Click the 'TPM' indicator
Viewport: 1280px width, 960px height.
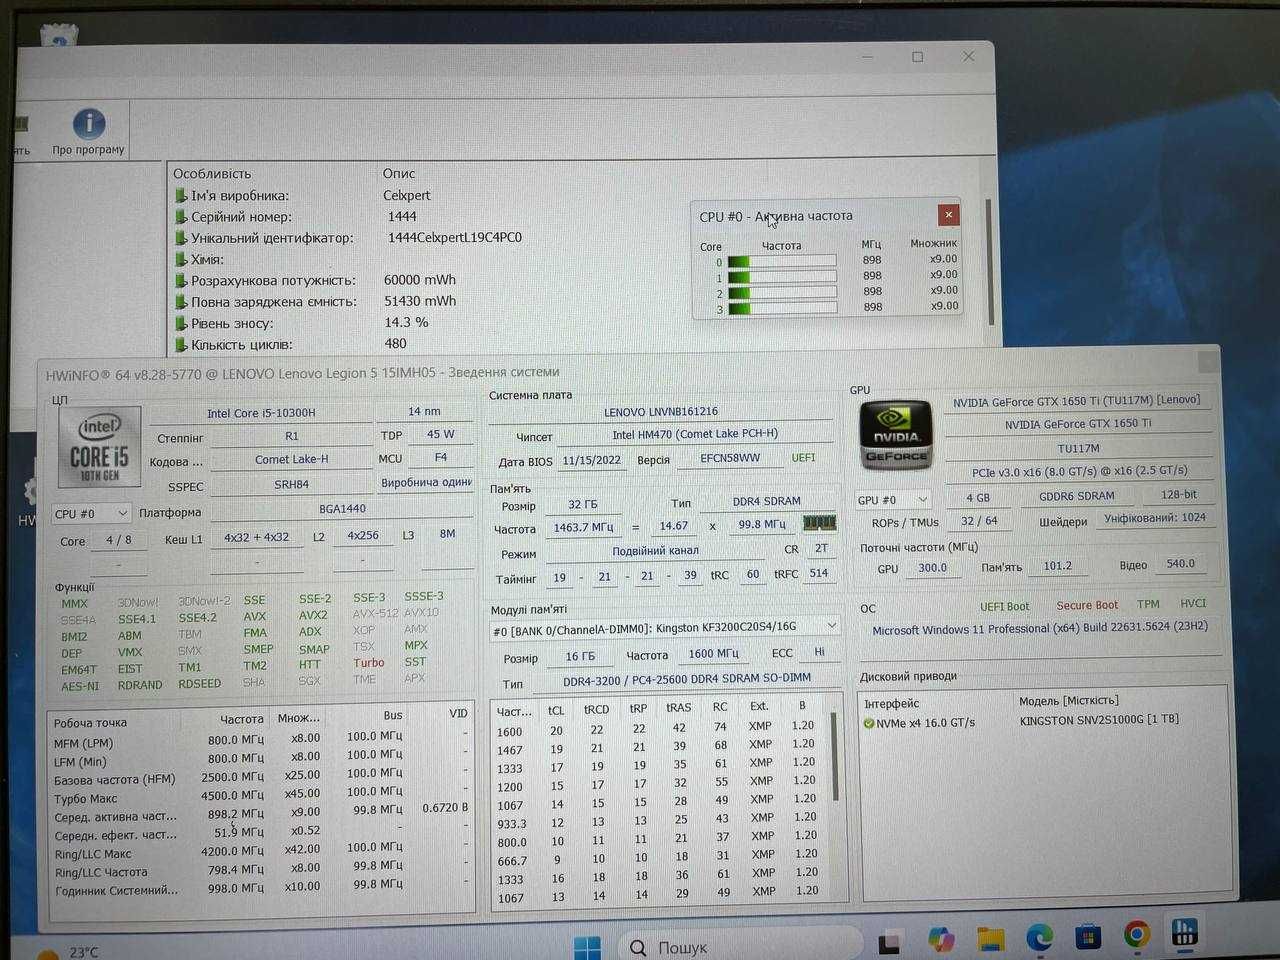click(x=1148, y=604)
